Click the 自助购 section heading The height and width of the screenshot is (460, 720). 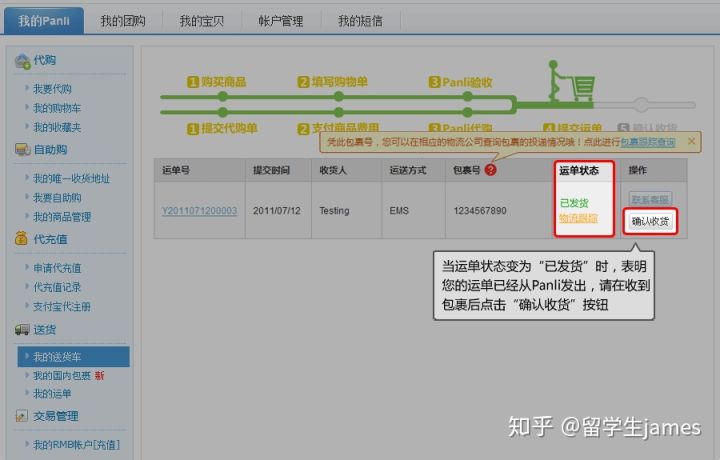51,149
